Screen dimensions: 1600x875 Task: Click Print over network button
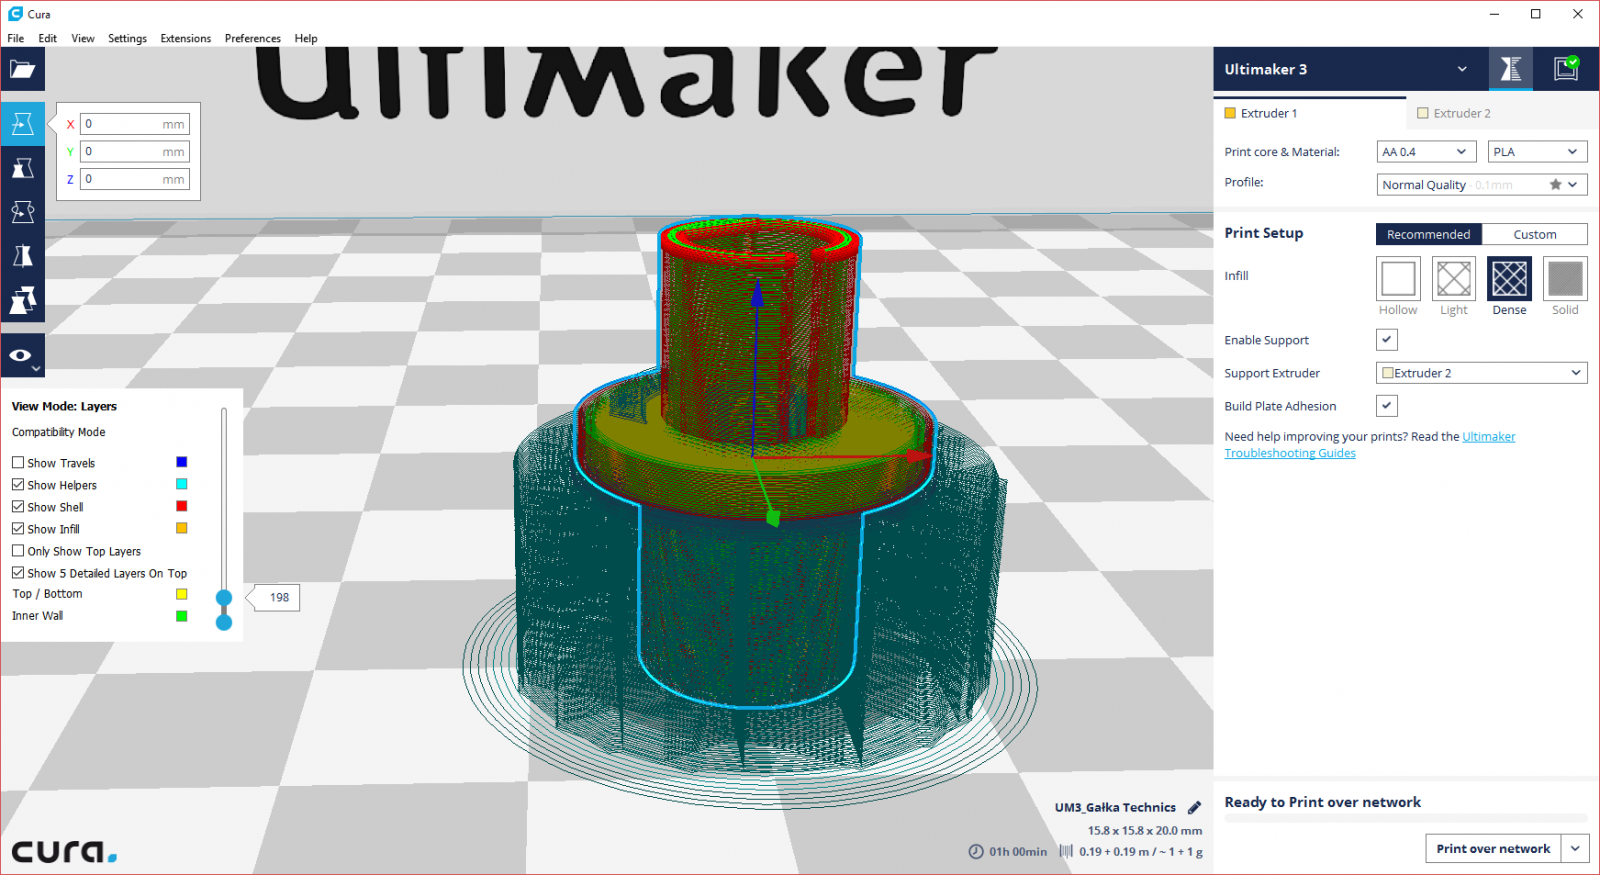1494,849
